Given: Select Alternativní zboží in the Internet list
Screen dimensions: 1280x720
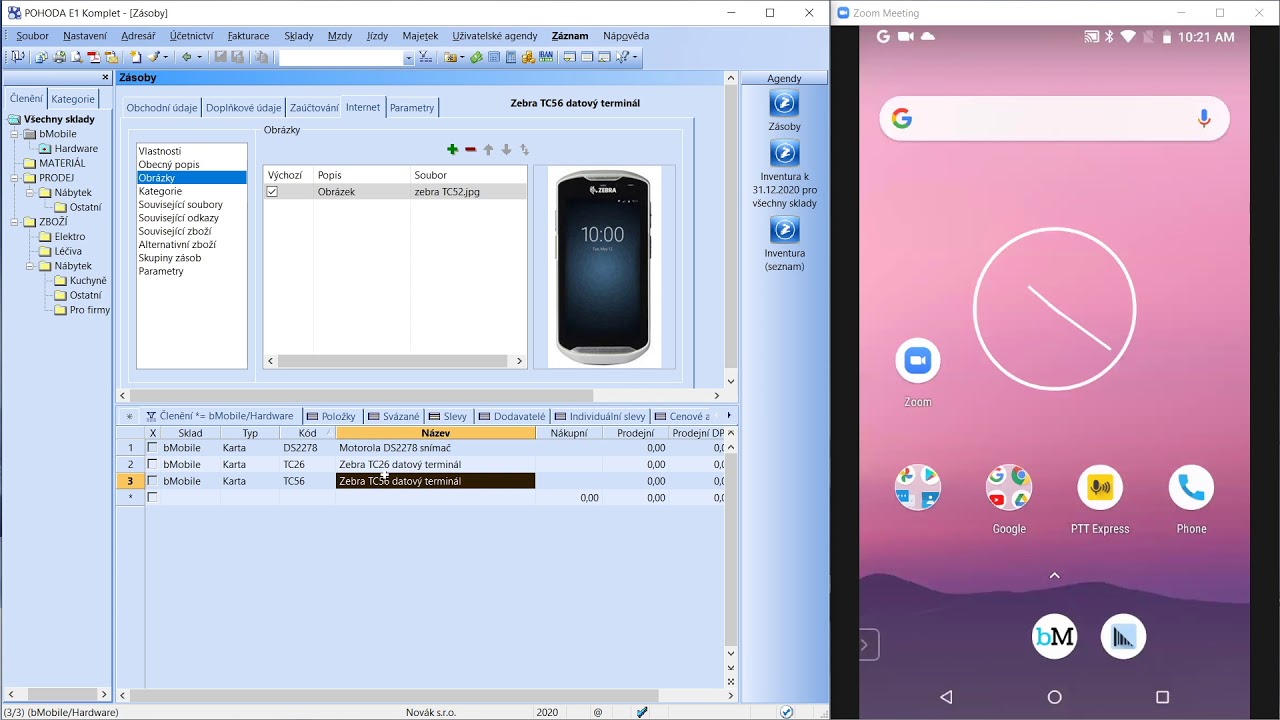Looking at the screenshot, I should click(x=177, y=245).
